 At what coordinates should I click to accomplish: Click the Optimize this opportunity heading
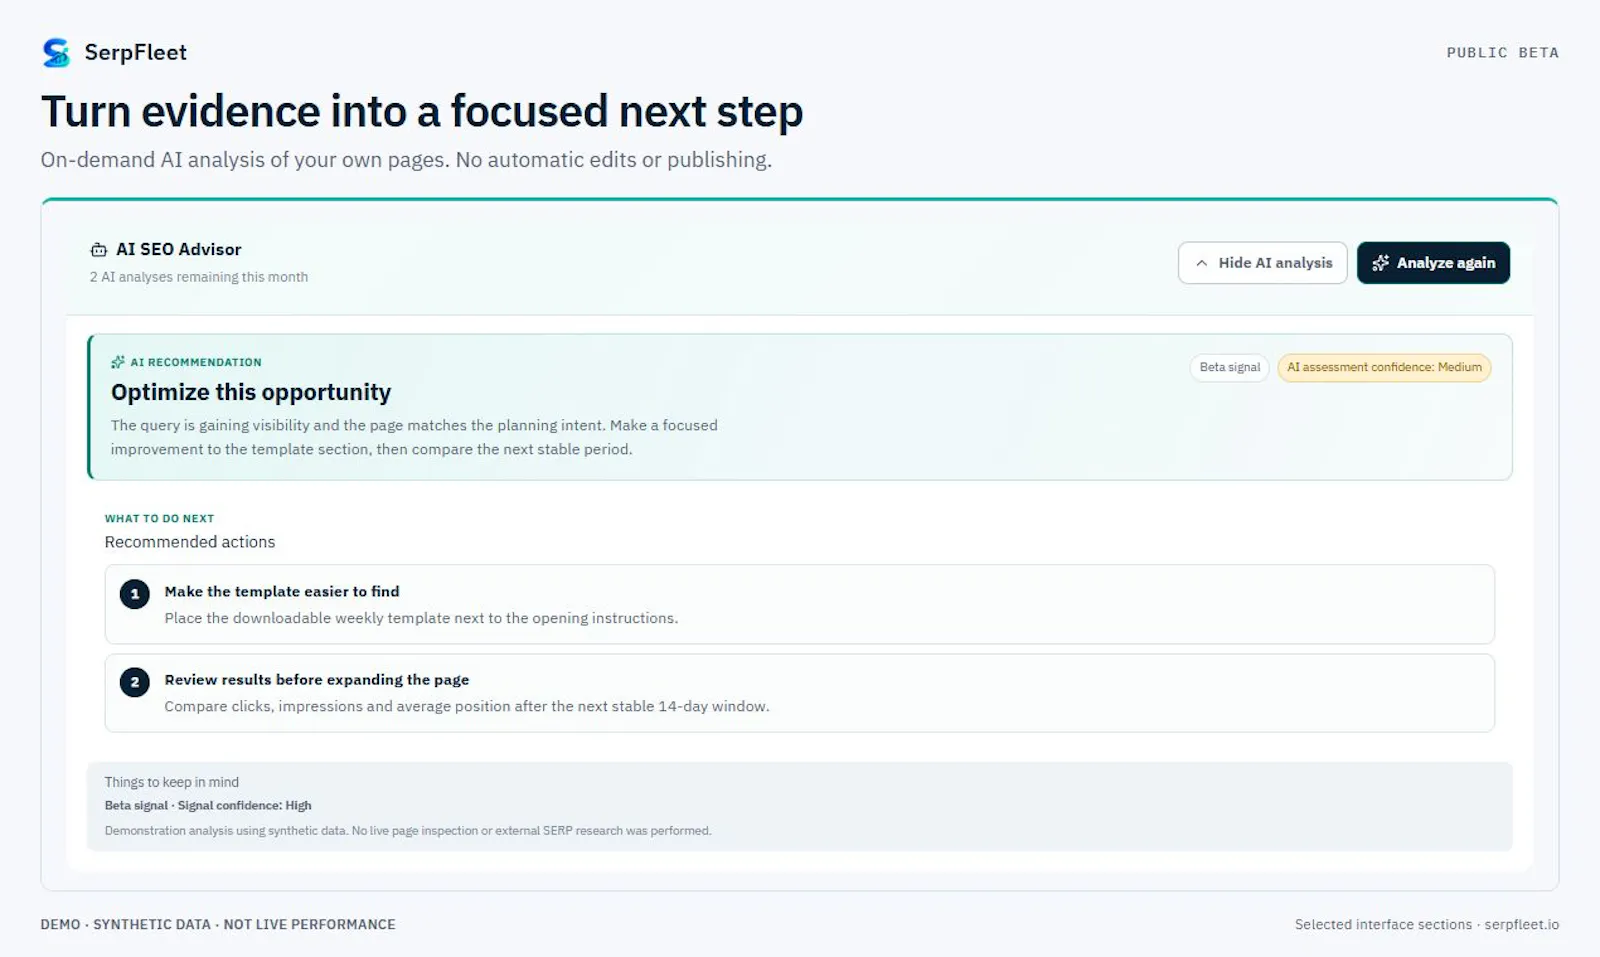tap(251, 392)
